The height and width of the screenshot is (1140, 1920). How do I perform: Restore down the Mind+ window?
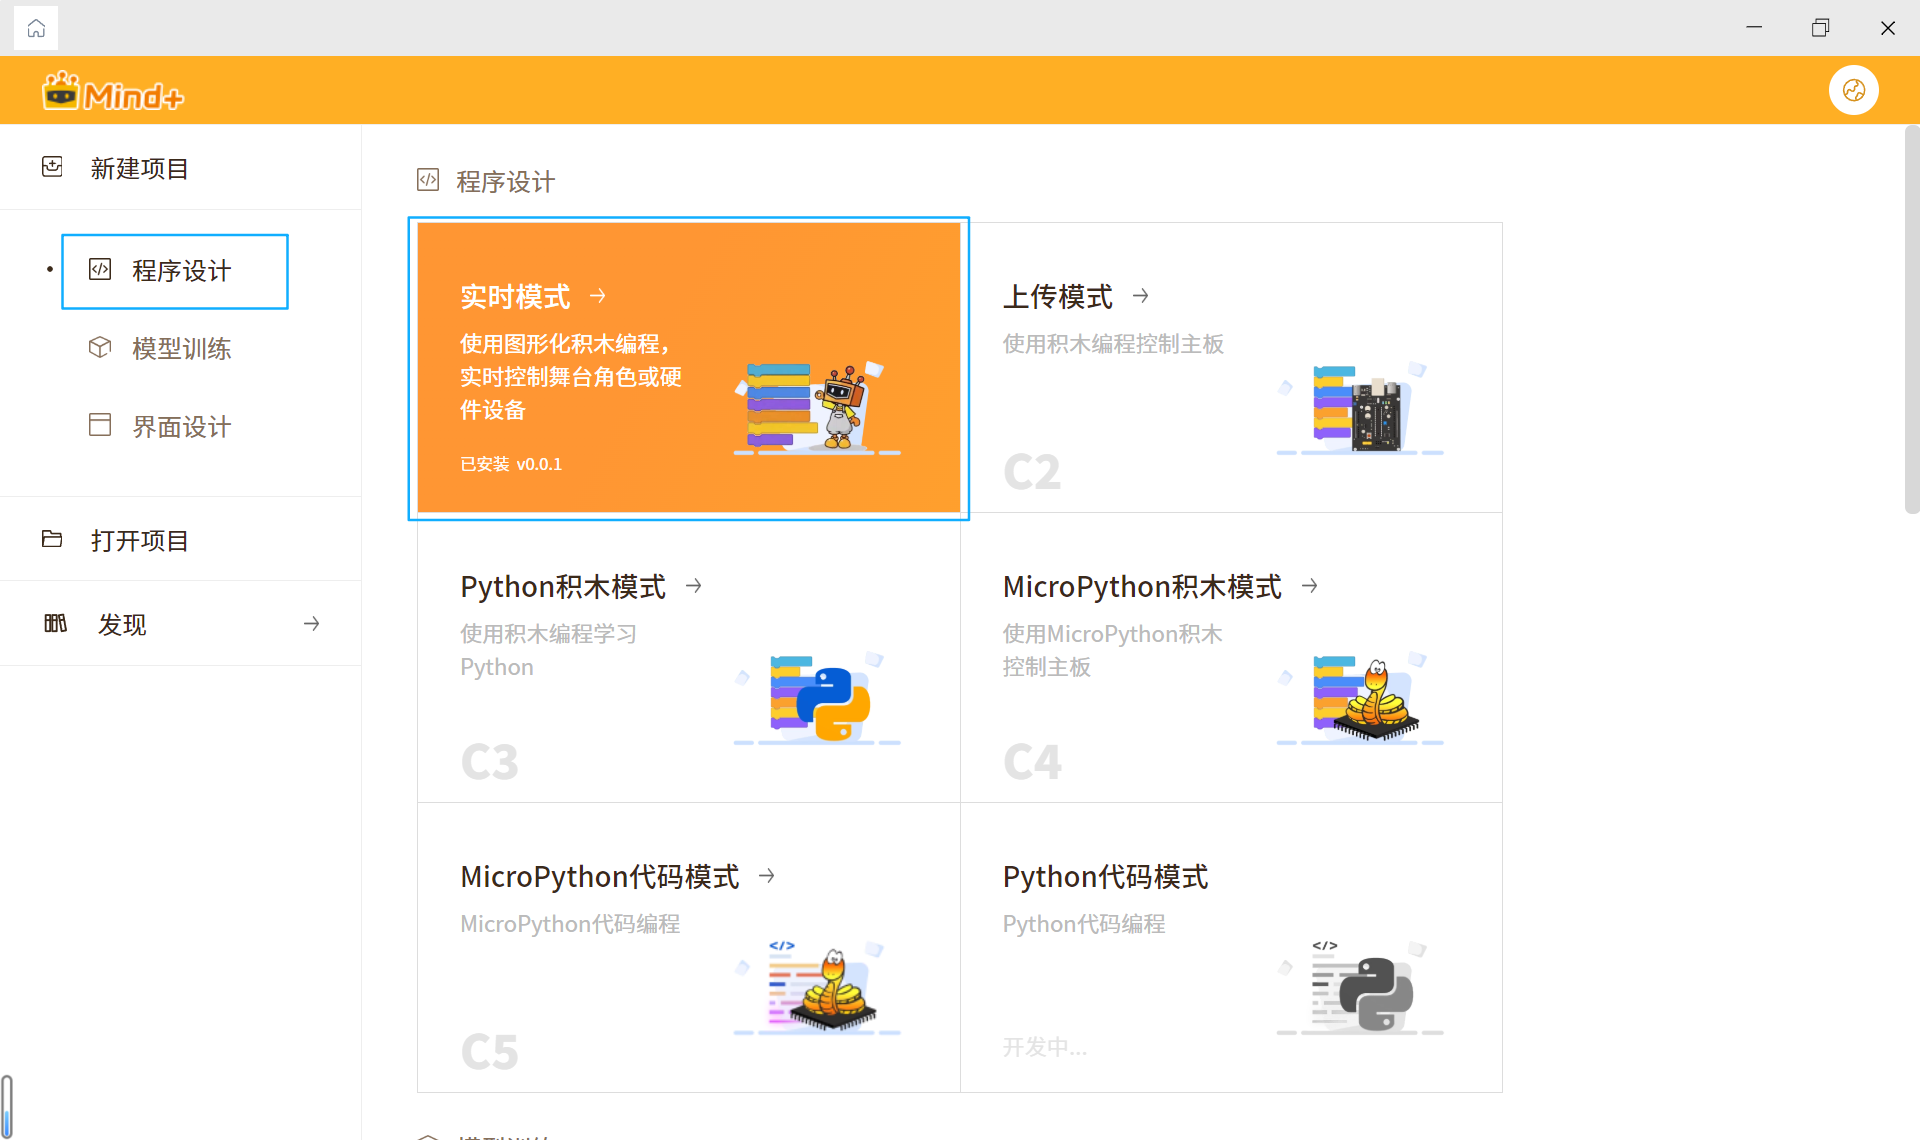click(1820, 27)
